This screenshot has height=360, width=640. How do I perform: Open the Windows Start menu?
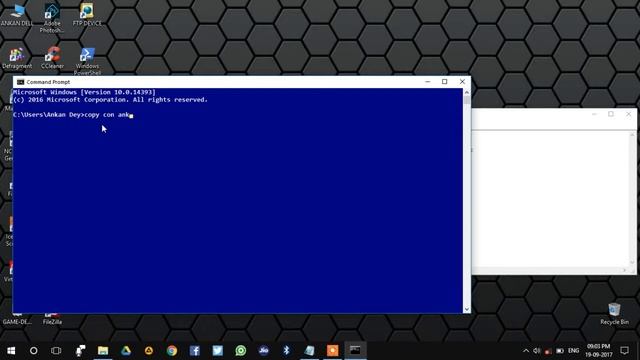point(11,351)
